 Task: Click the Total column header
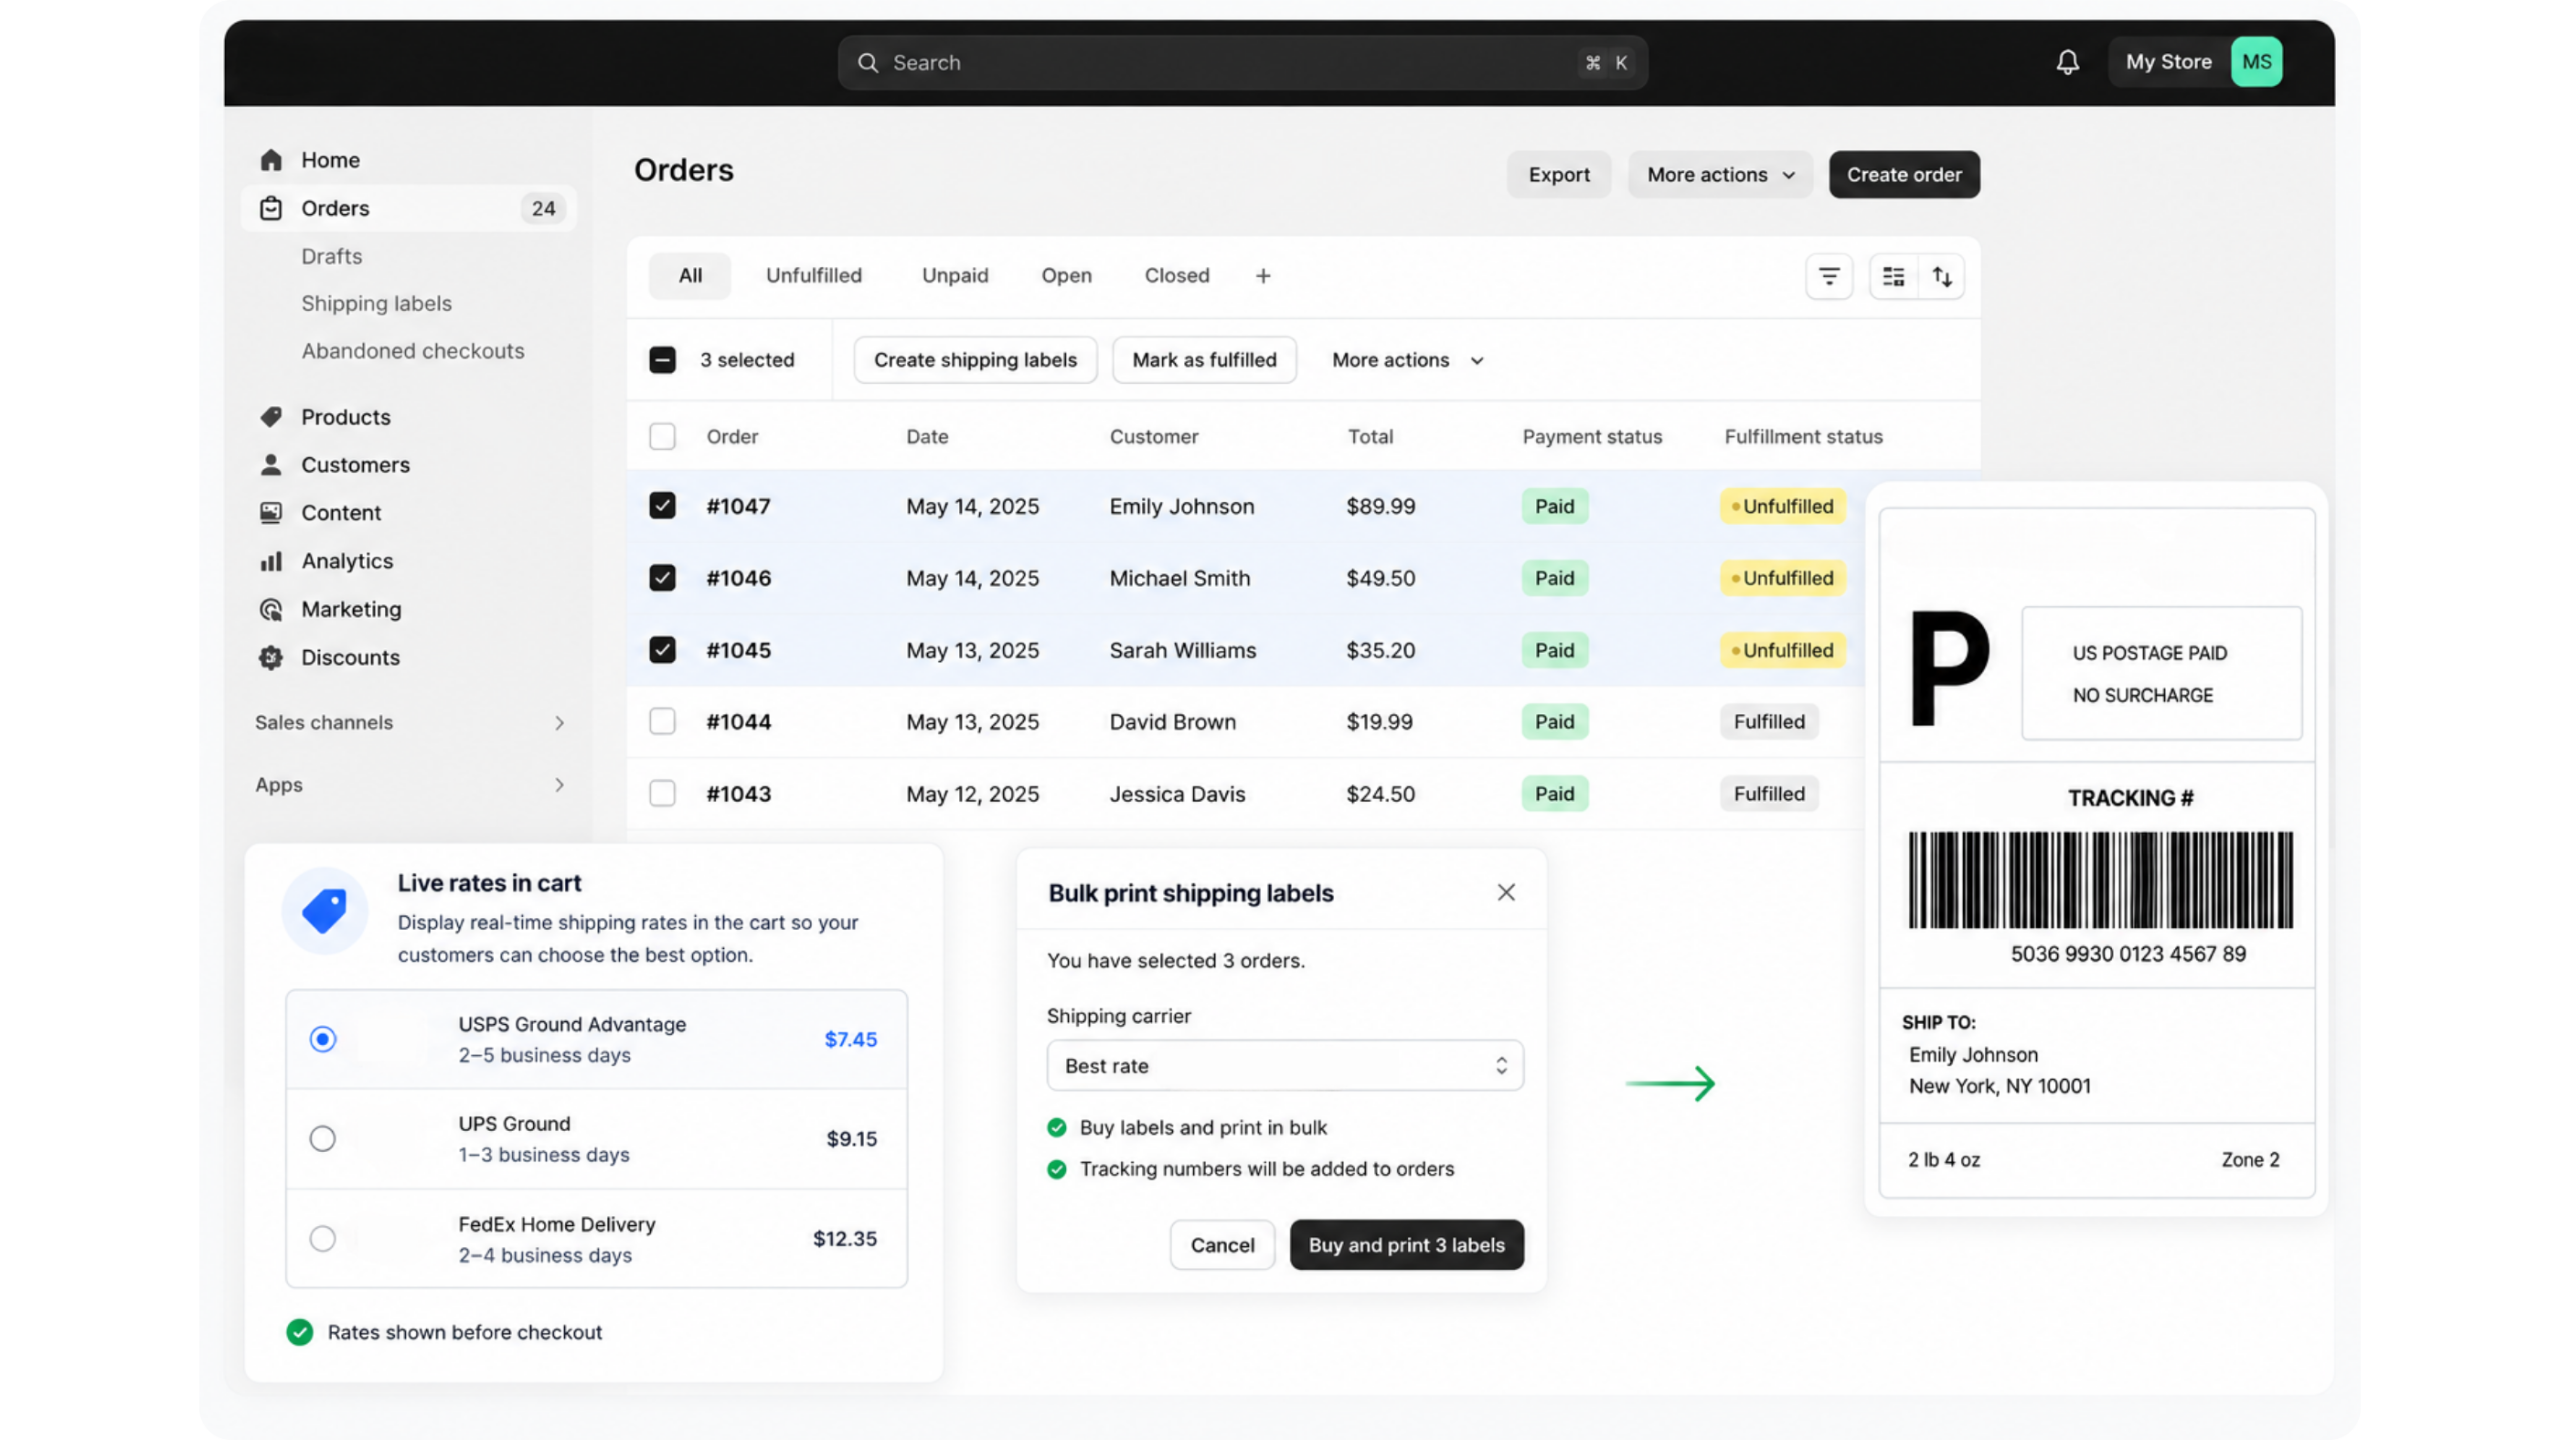pyautogui.click(x=1369, y=436)
